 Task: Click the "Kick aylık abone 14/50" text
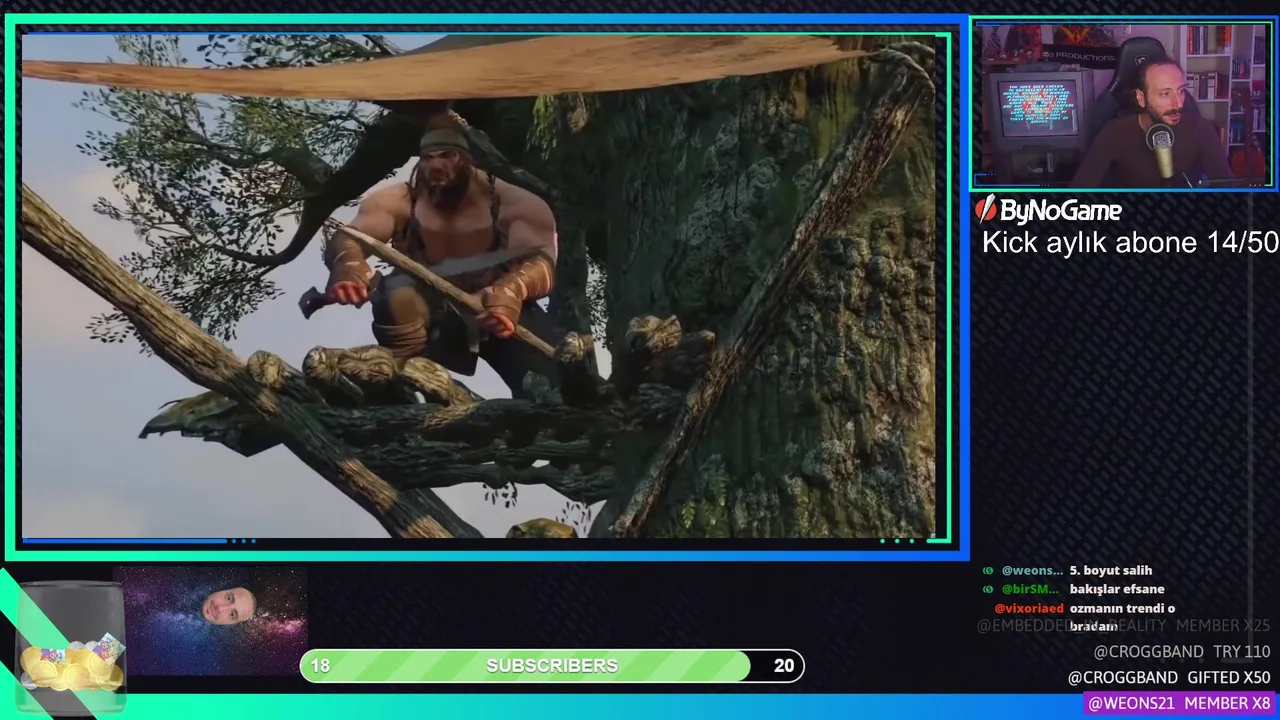click(x=1130, y=243)
